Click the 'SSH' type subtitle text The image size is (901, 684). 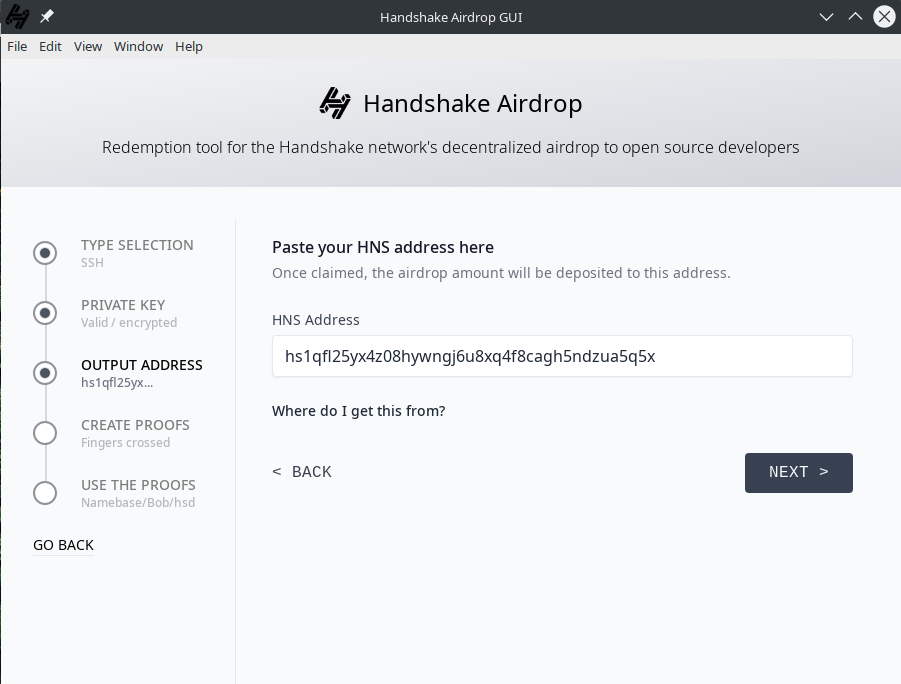[x=92, y=263]
